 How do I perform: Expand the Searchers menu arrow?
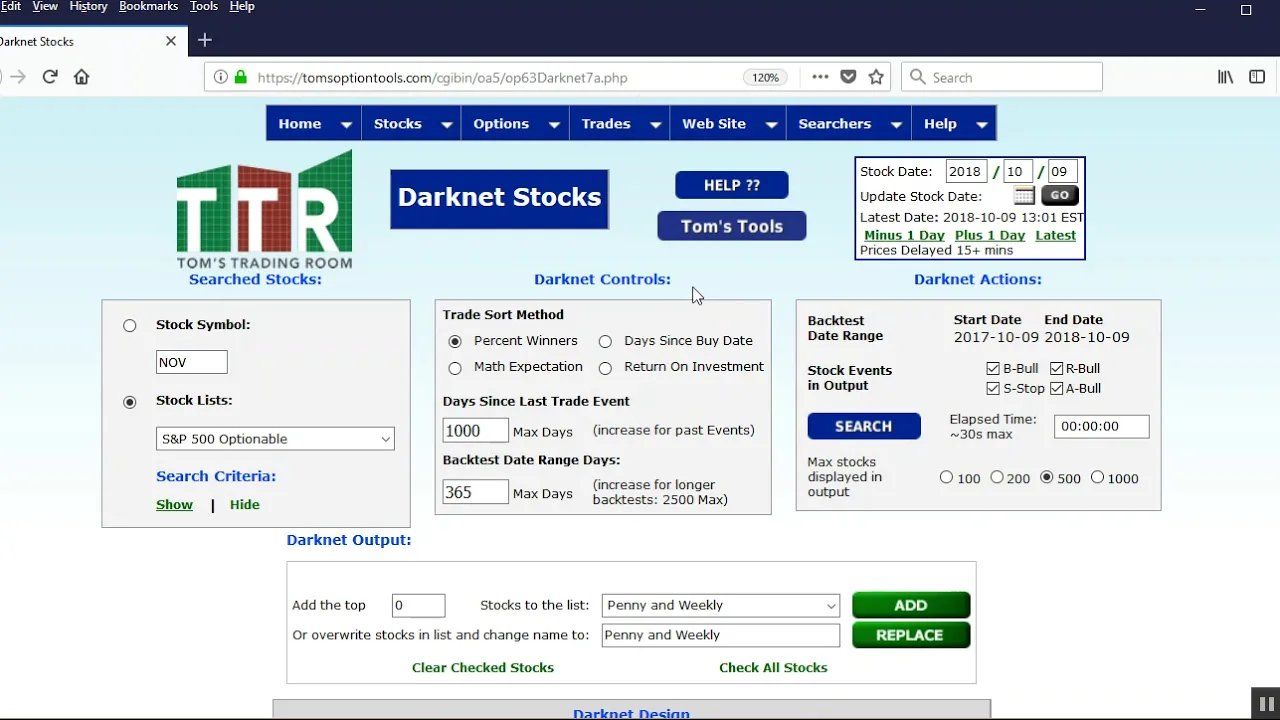(x=897, y=124)
